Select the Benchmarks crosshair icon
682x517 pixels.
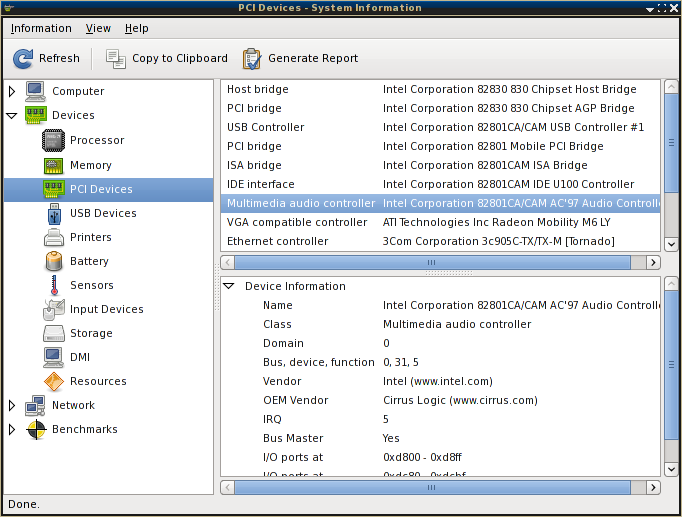pos(36,430)
